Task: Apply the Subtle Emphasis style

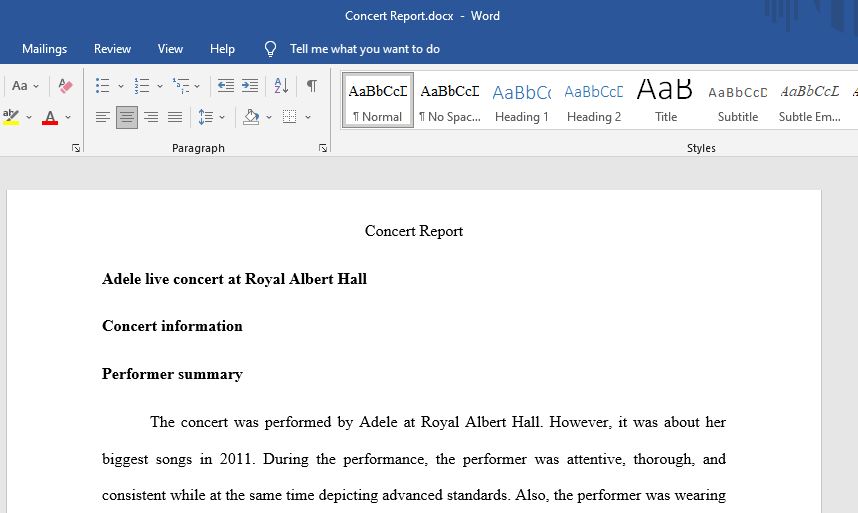Action: point(809,101)
